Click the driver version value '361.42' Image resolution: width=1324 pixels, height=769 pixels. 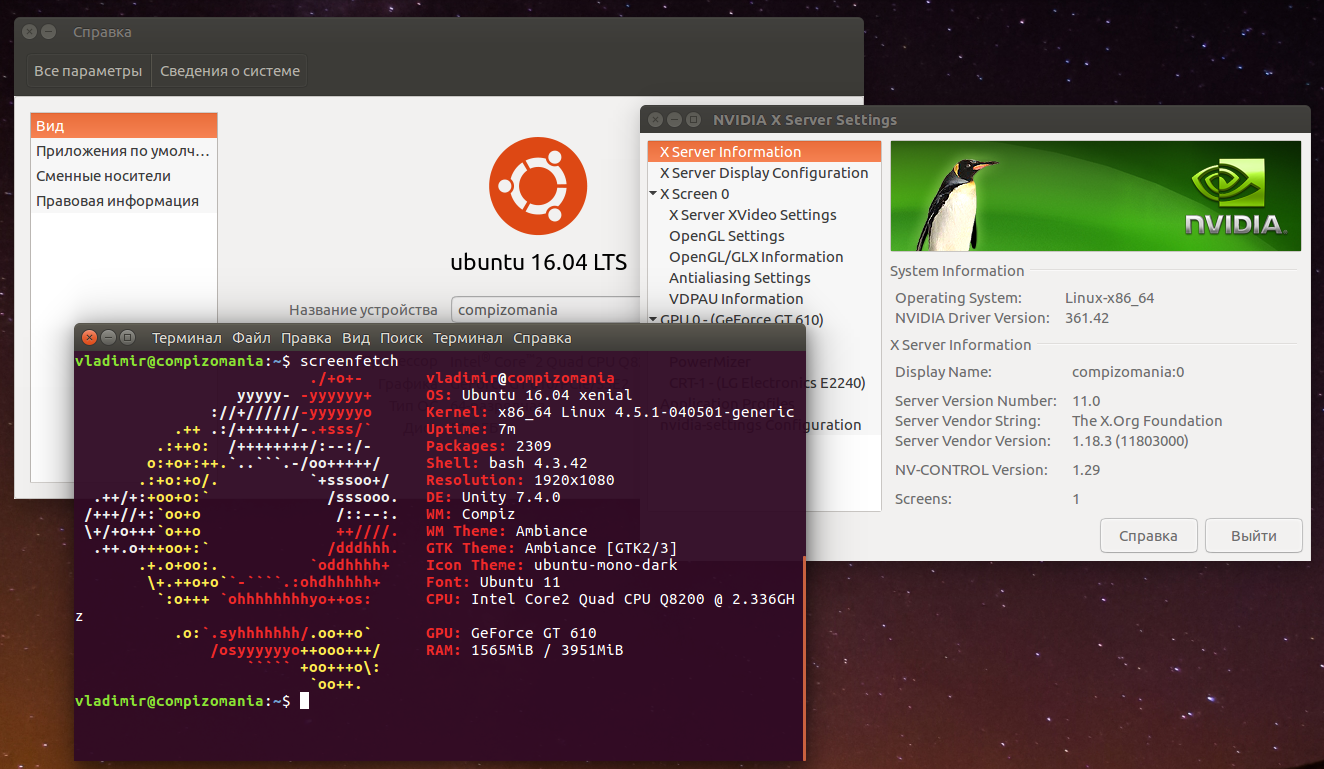click(1087, 318)
